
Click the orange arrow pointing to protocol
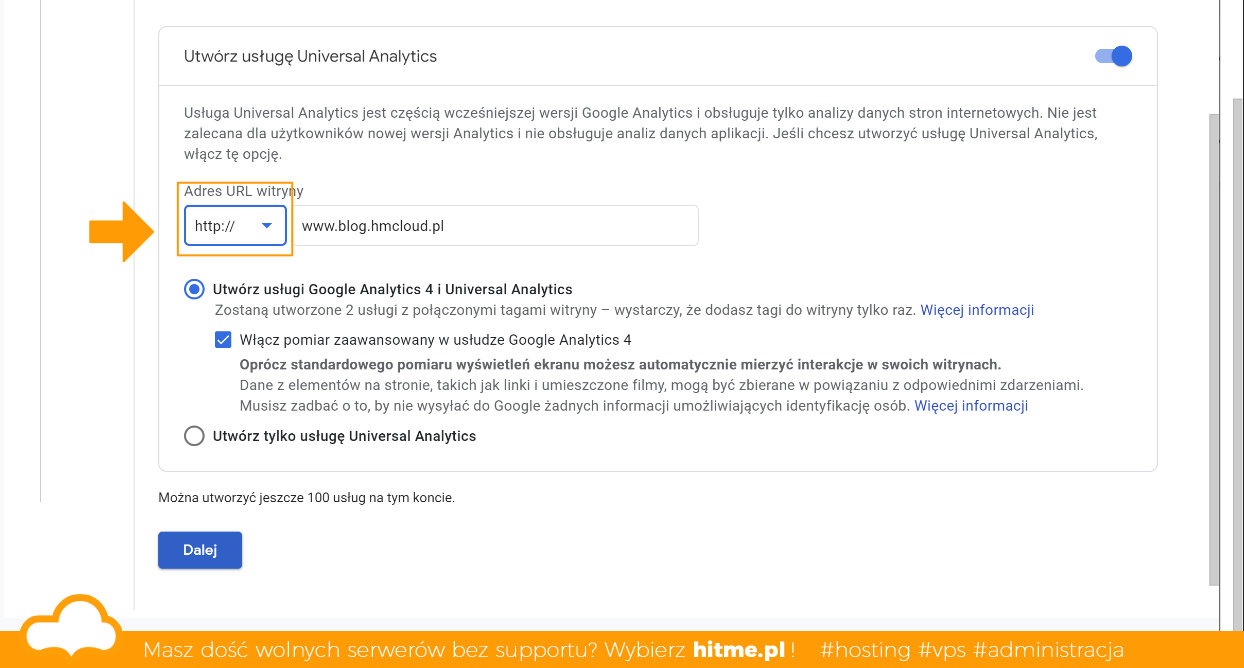tap(119, 231)
